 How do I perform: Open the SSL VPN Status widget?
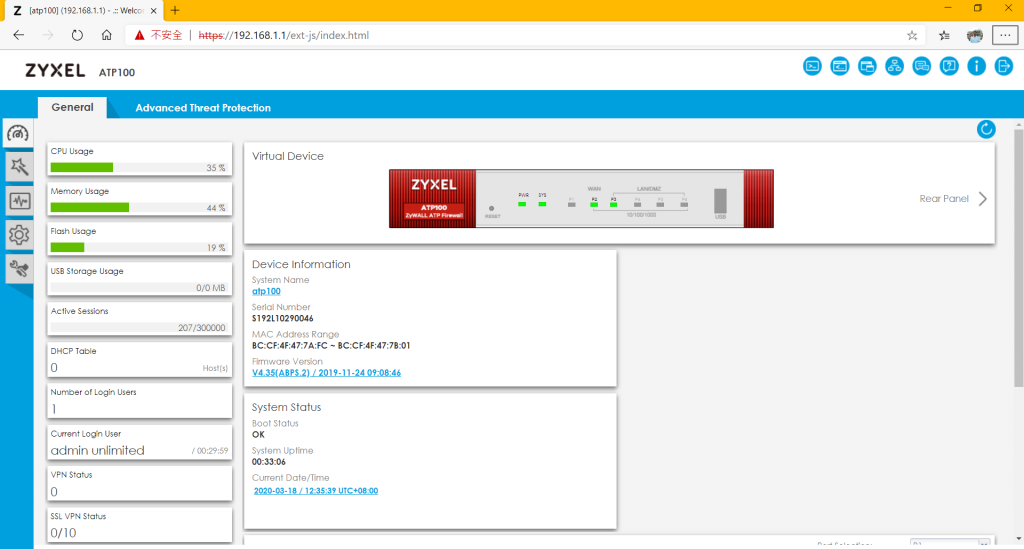tap(139, 524)
